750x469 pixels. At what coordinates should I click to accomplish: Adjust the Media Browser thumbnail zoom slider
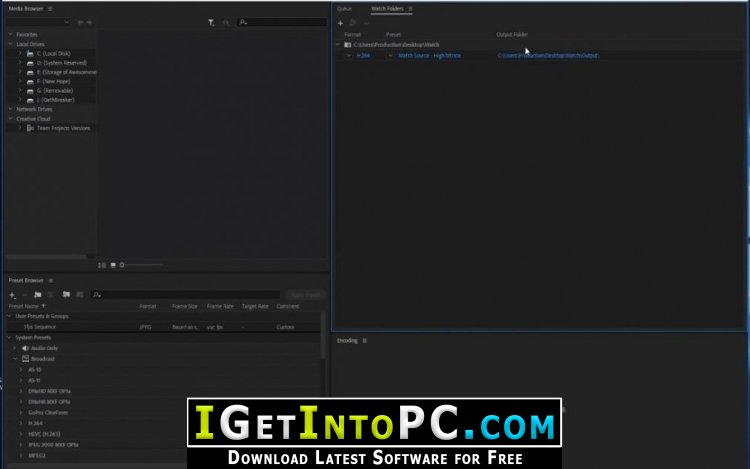[140, 265]
